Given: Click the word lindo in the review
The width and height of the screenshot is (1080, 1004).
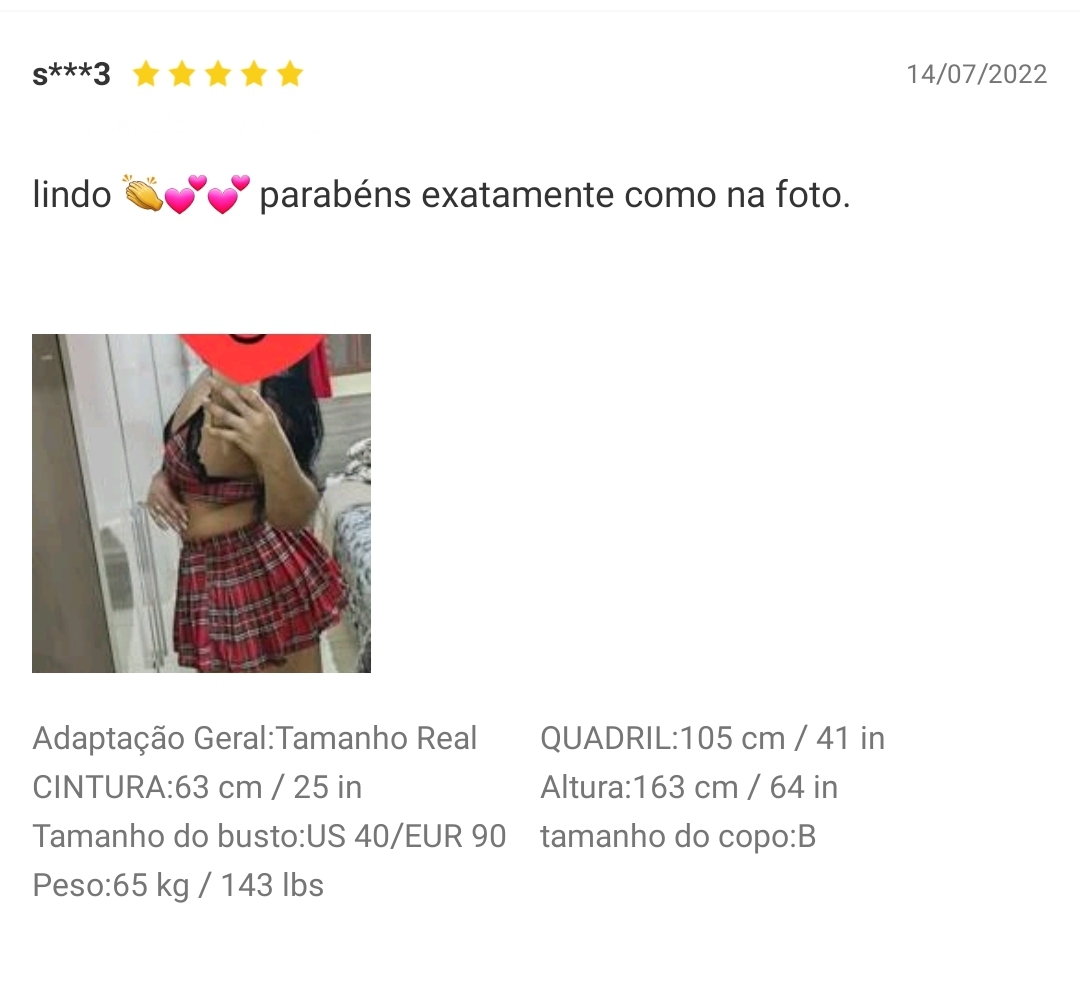Looking at the screenshot, I should 72,194.
